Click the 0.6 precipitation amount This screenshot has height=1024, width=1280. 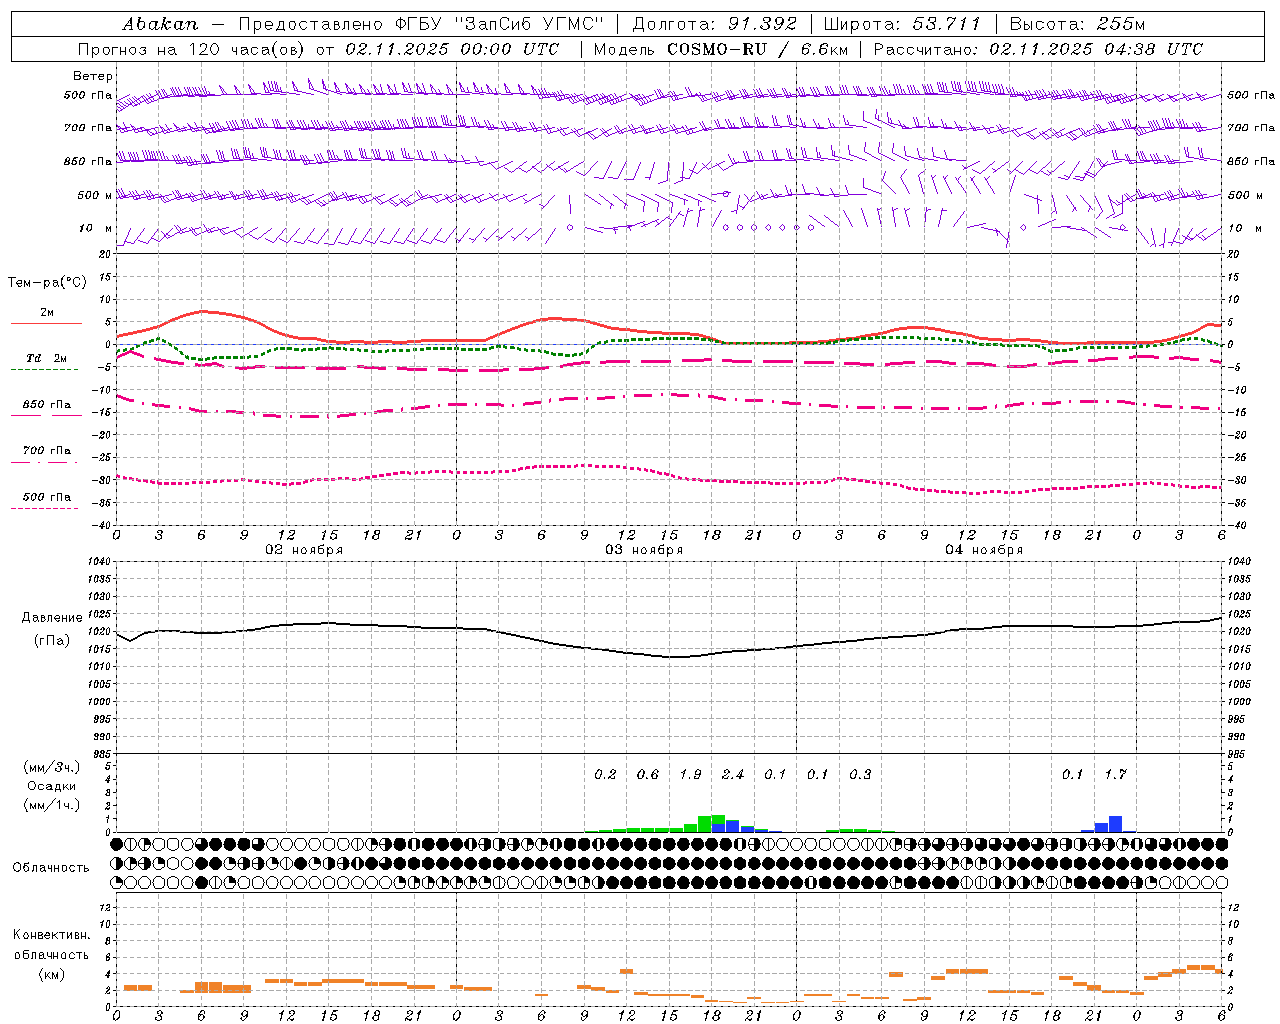pos(648,774)
